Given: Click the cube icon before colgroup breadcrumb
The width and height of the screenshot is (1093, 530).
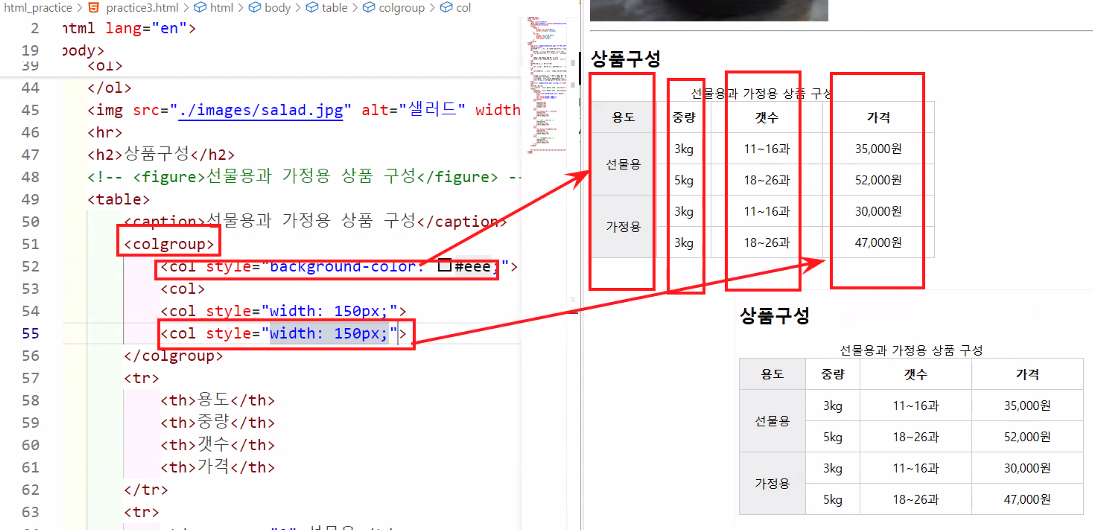Looking at the screenshot, I should pos(371,9).
